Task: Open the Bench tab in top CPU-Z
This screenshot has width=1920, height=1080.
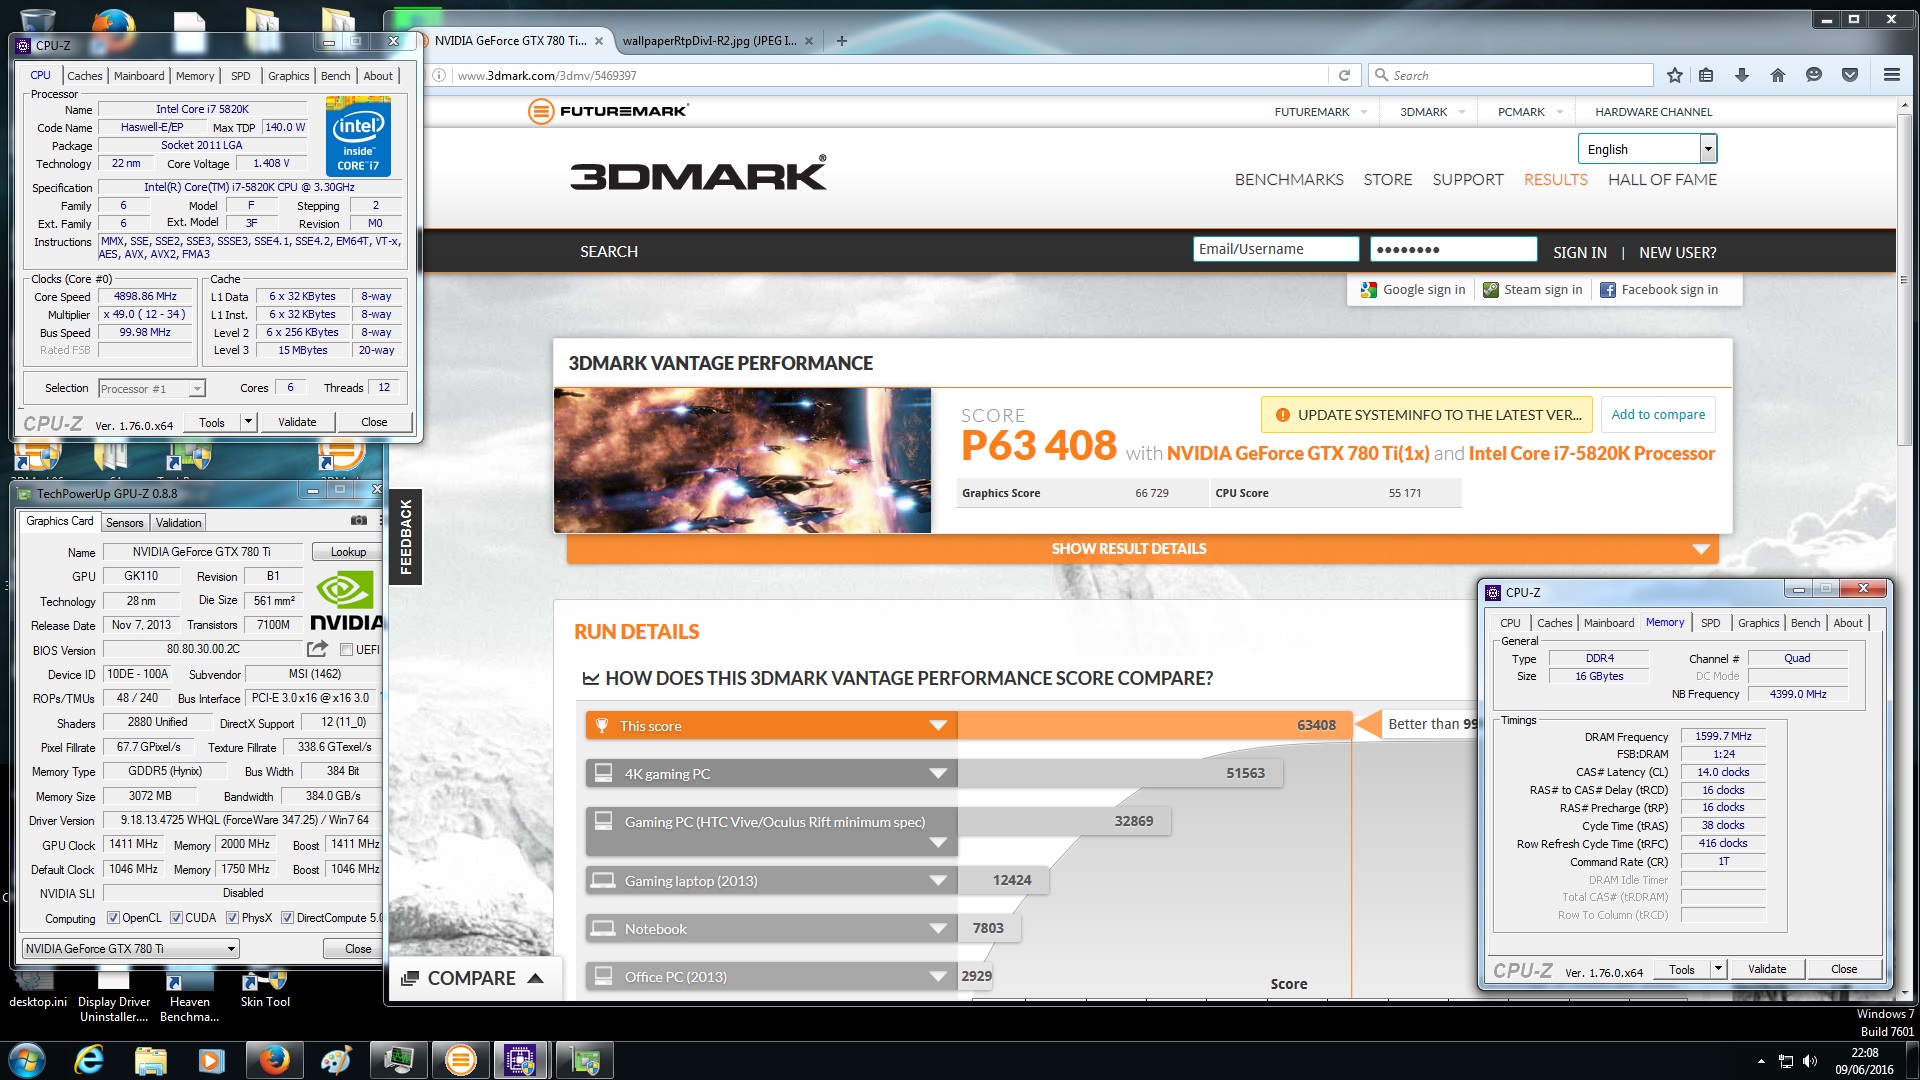Action: tap(336, 76)
